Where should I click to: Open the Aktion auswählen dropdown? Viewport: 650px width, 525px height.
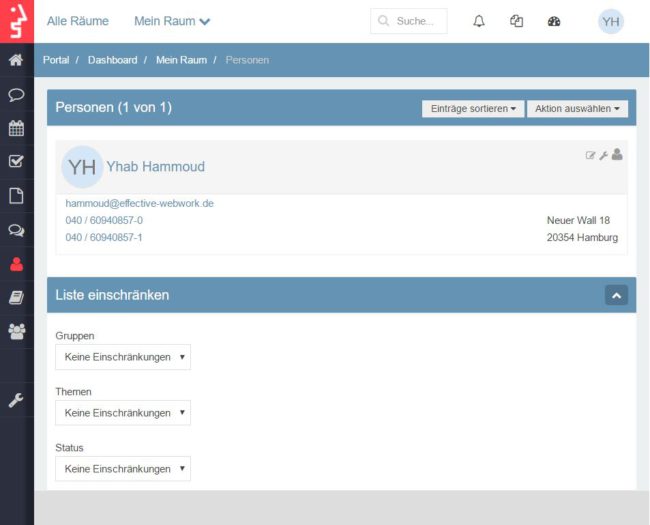[x=577, y=108]
